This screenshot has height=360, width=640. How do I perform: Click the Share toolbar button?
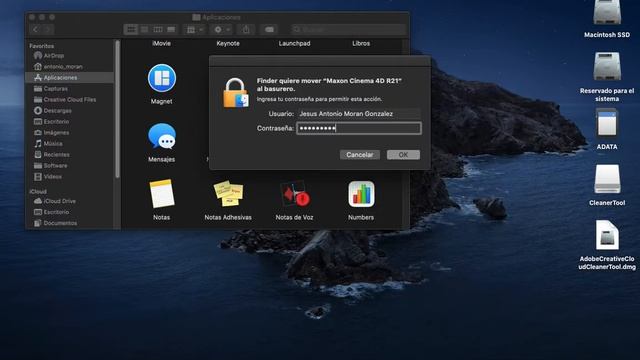pyautogui.click(x=246, y=29)
